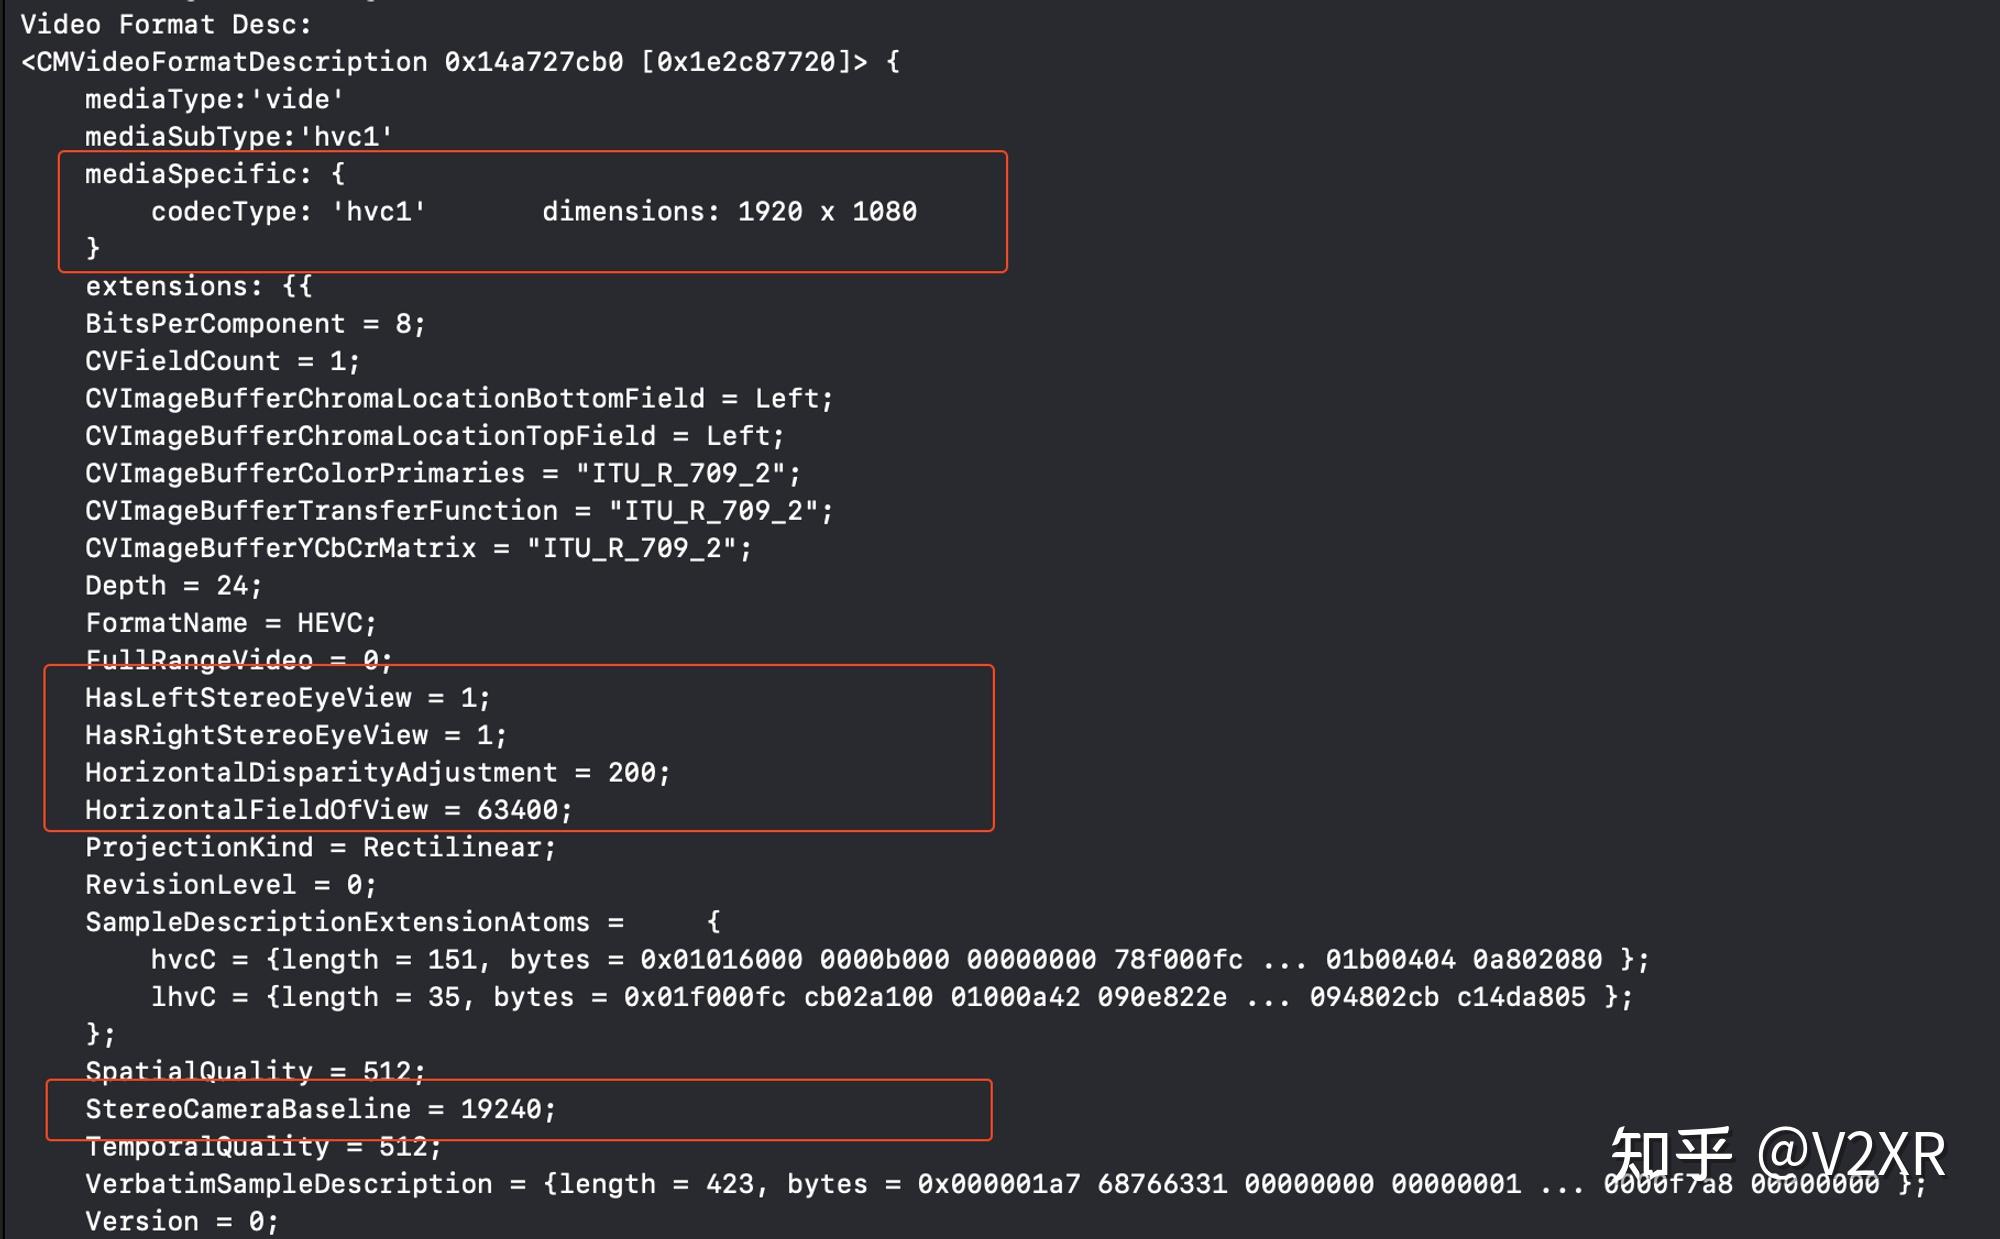
Task: Click the ProjectionKind = Rectilinear line
Action: (320, 847)
